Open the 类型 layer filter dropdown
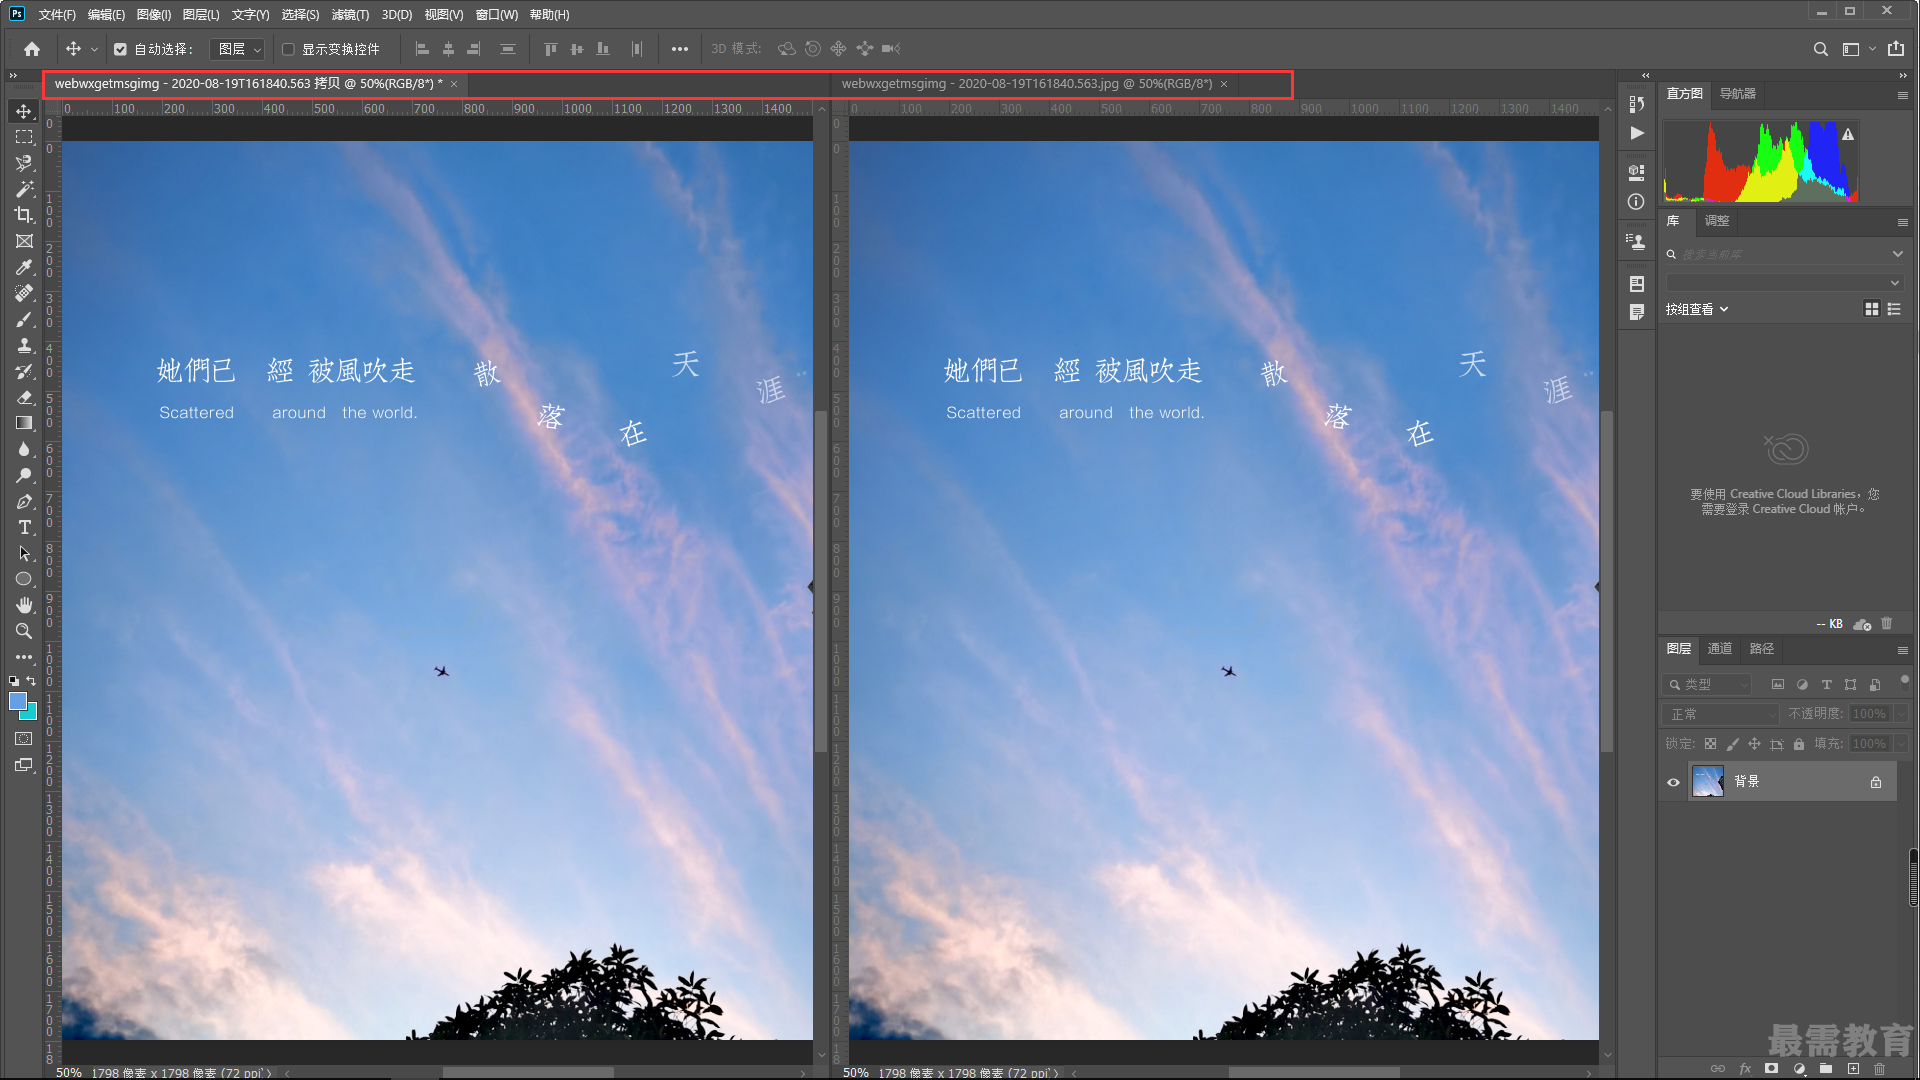1920x1080 pixels. pos(1708,685)
